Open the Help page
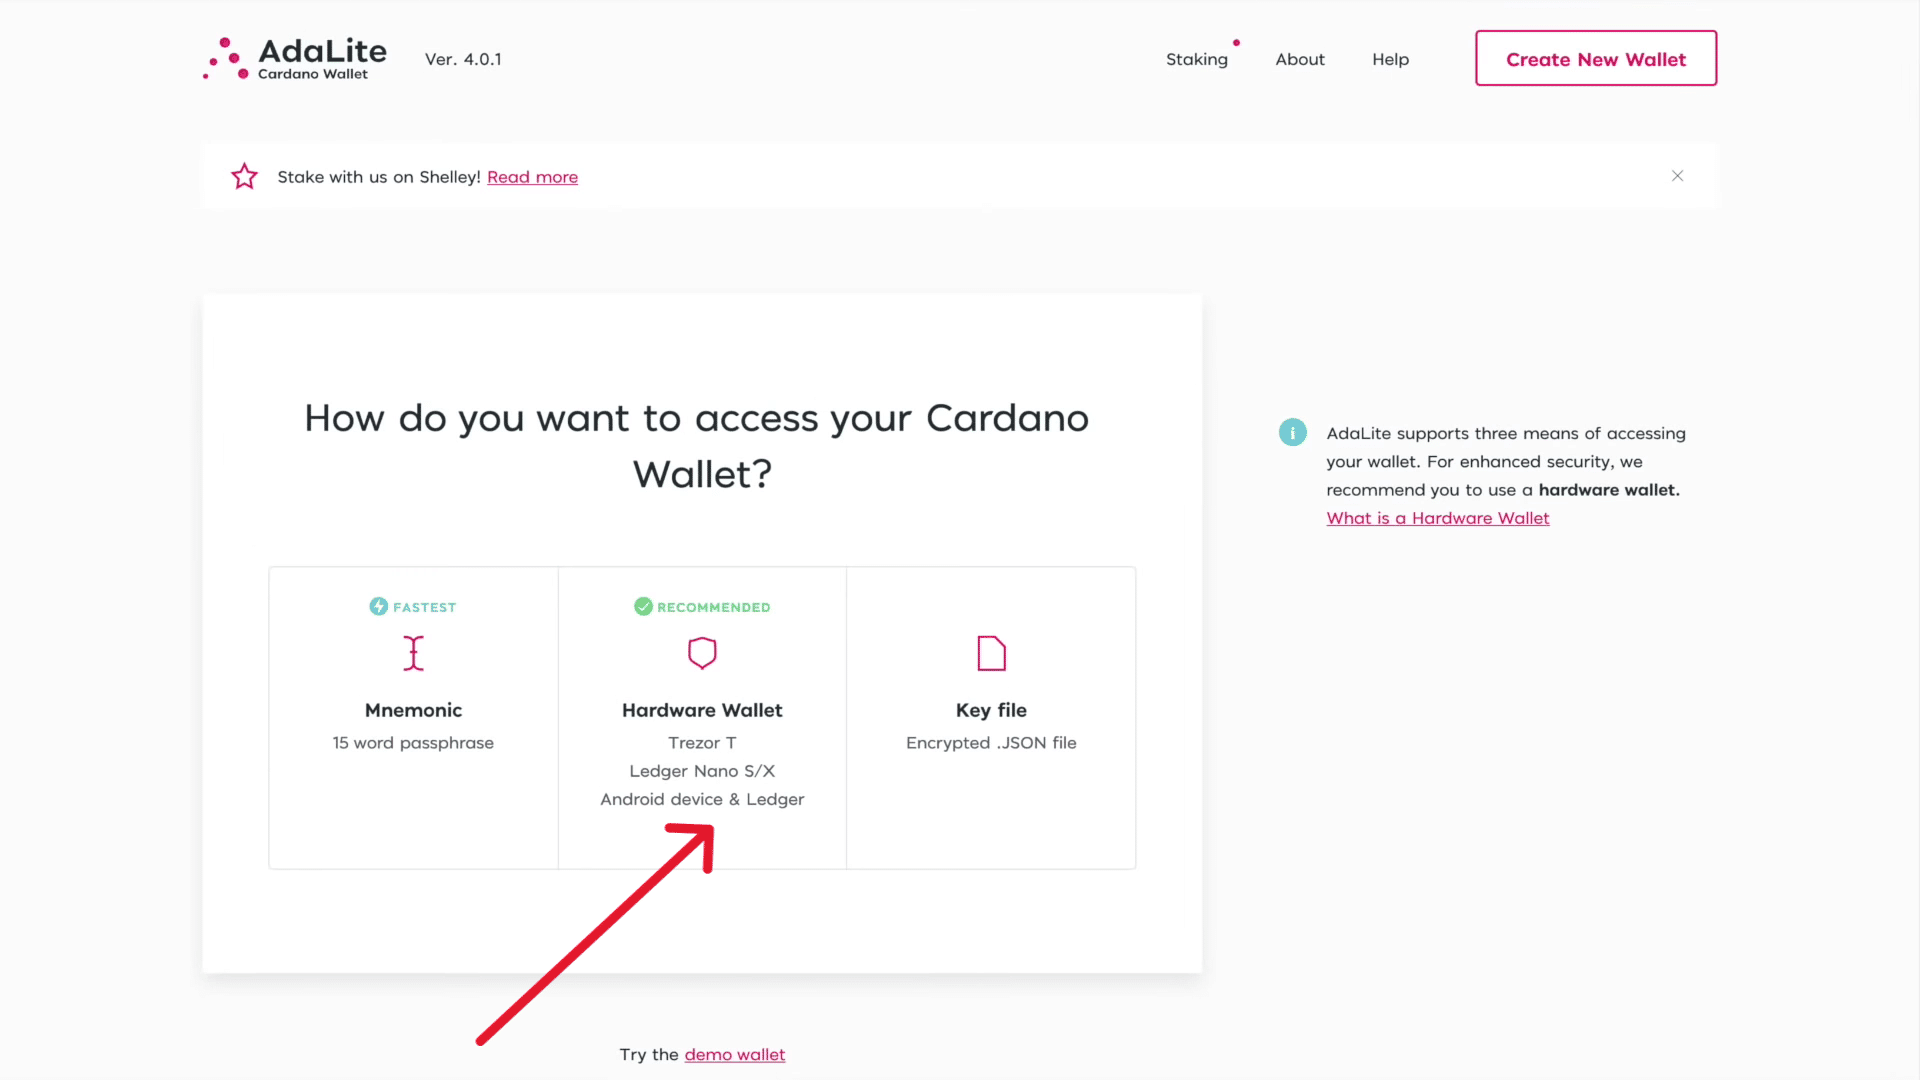Screen dimensions: 1920x1080 [1390, 60]
